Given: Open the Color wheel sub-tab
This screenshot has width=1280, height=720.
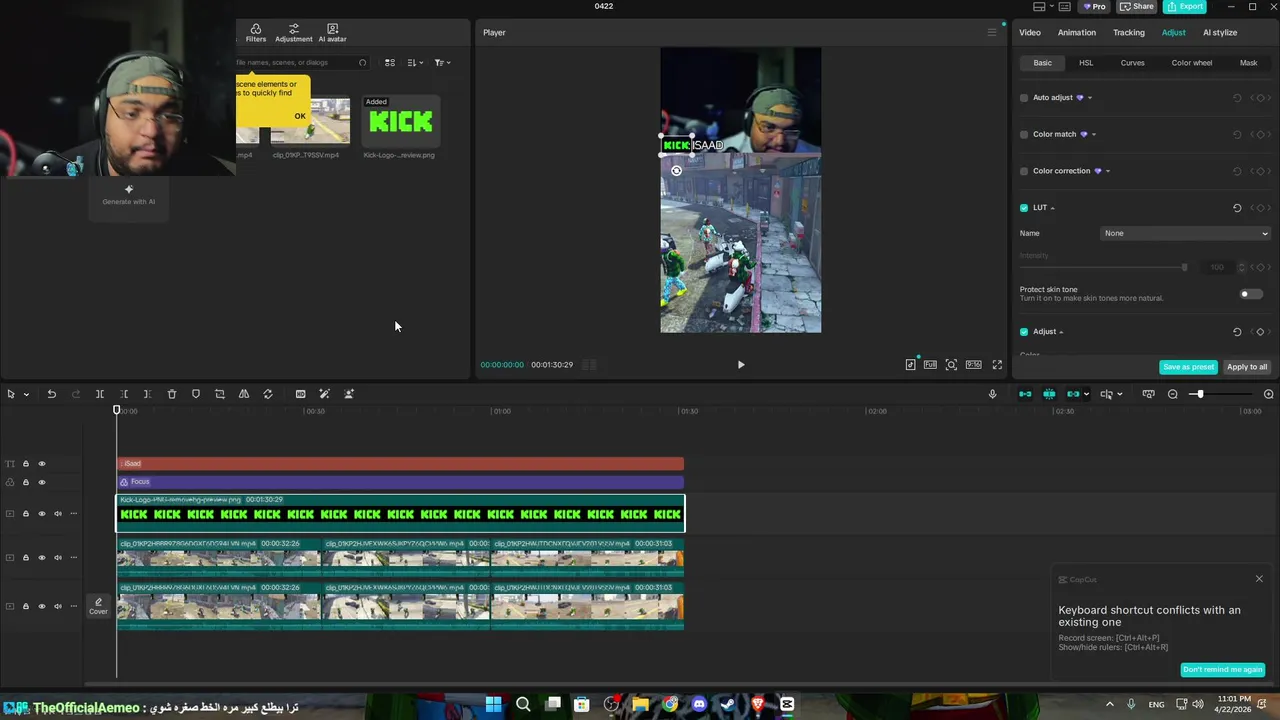Looking at the screenshot, I should pos(1192,63).
